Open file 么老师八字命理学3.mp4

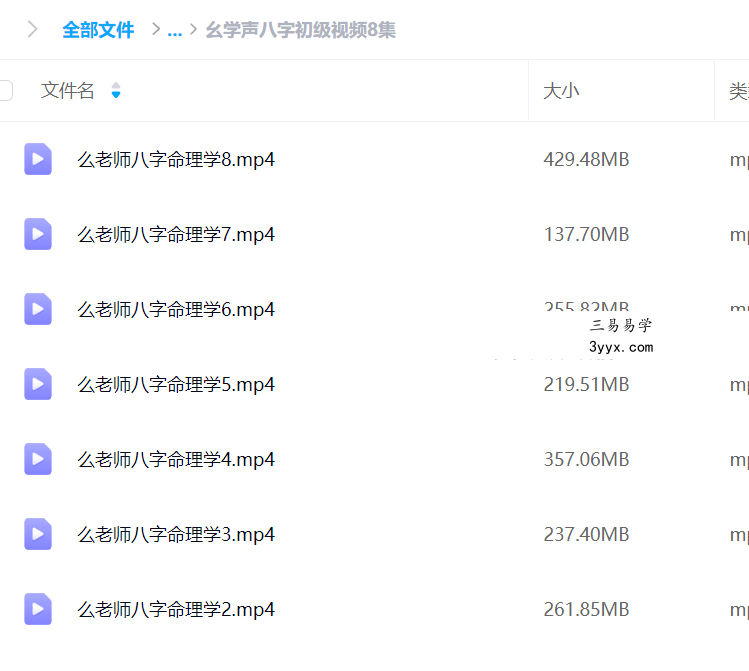pos(176,534)
